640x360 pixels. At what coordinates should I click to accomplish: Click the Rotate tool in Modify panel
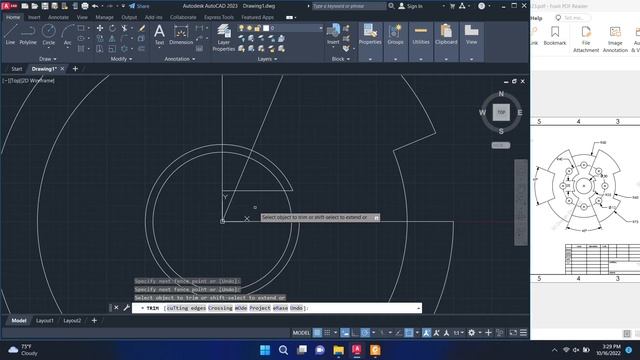pos(112,28)
